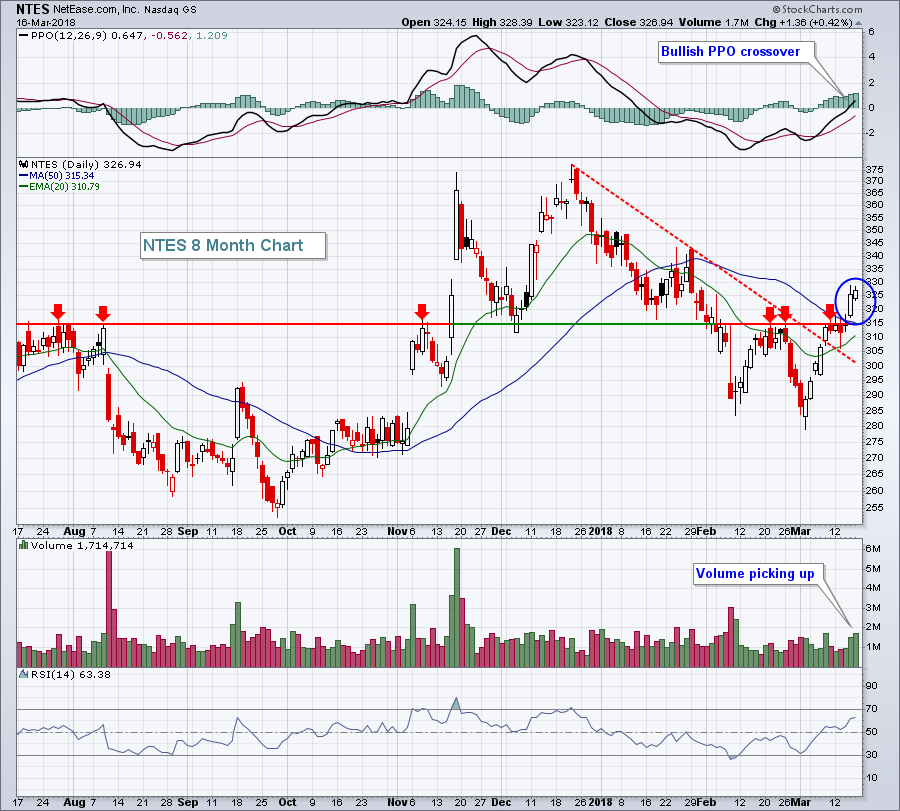Click the Volume 1.7M header value
900x811 pixels.
pyautogui.click(x=713, y=22)
